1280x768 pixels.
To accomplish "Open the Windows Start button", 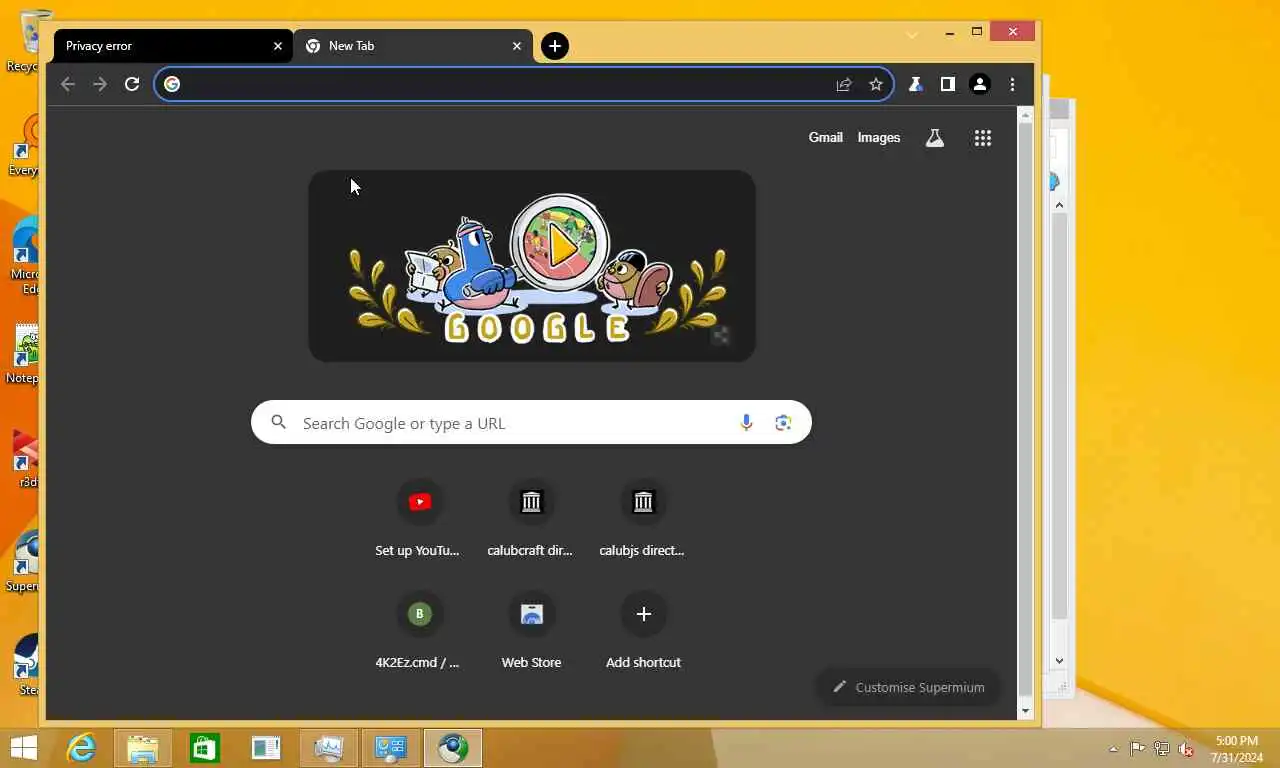I will click(x=23, y=747).
